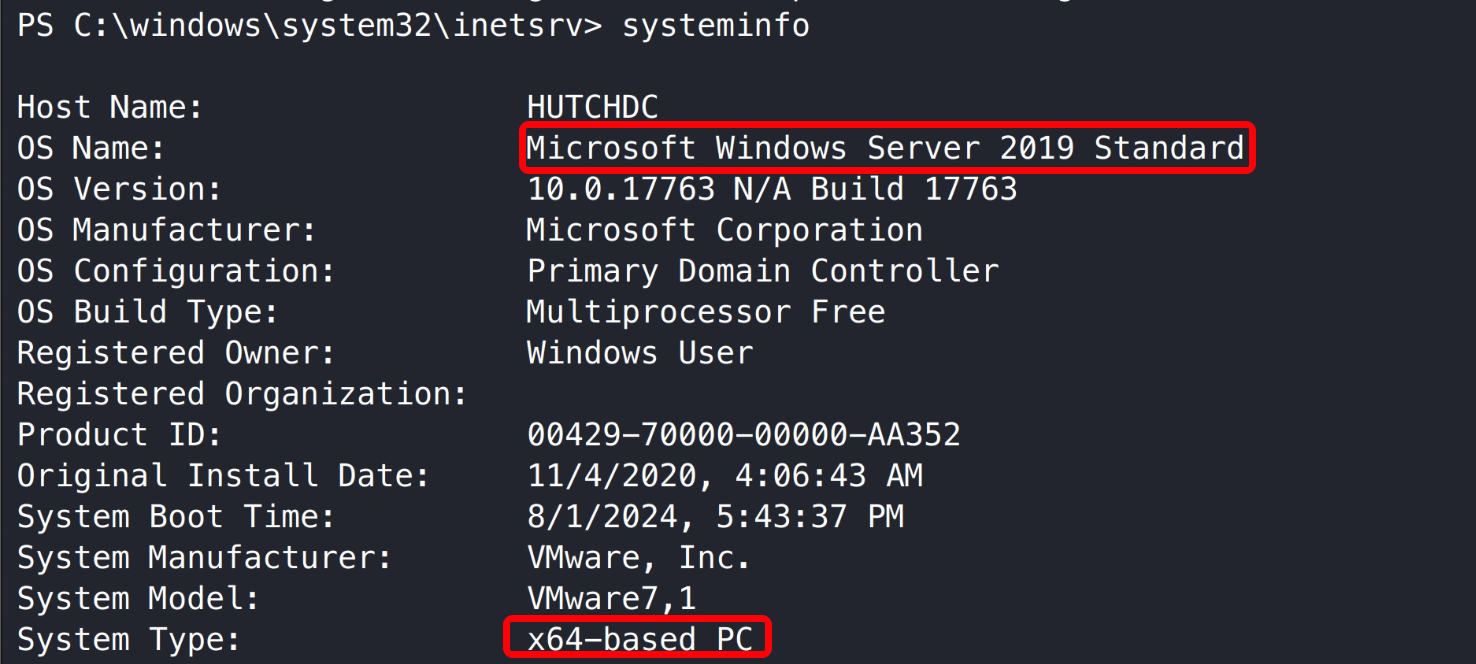Viewport: 1476px width, 664px height.
Task: Click the OS Configuration label
Action: click(176, 271)
